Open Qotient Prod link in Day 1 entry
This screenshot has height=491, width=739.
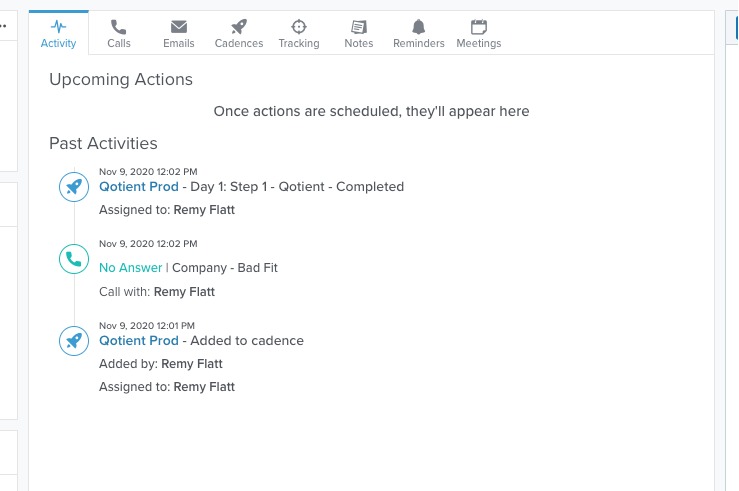139,187
